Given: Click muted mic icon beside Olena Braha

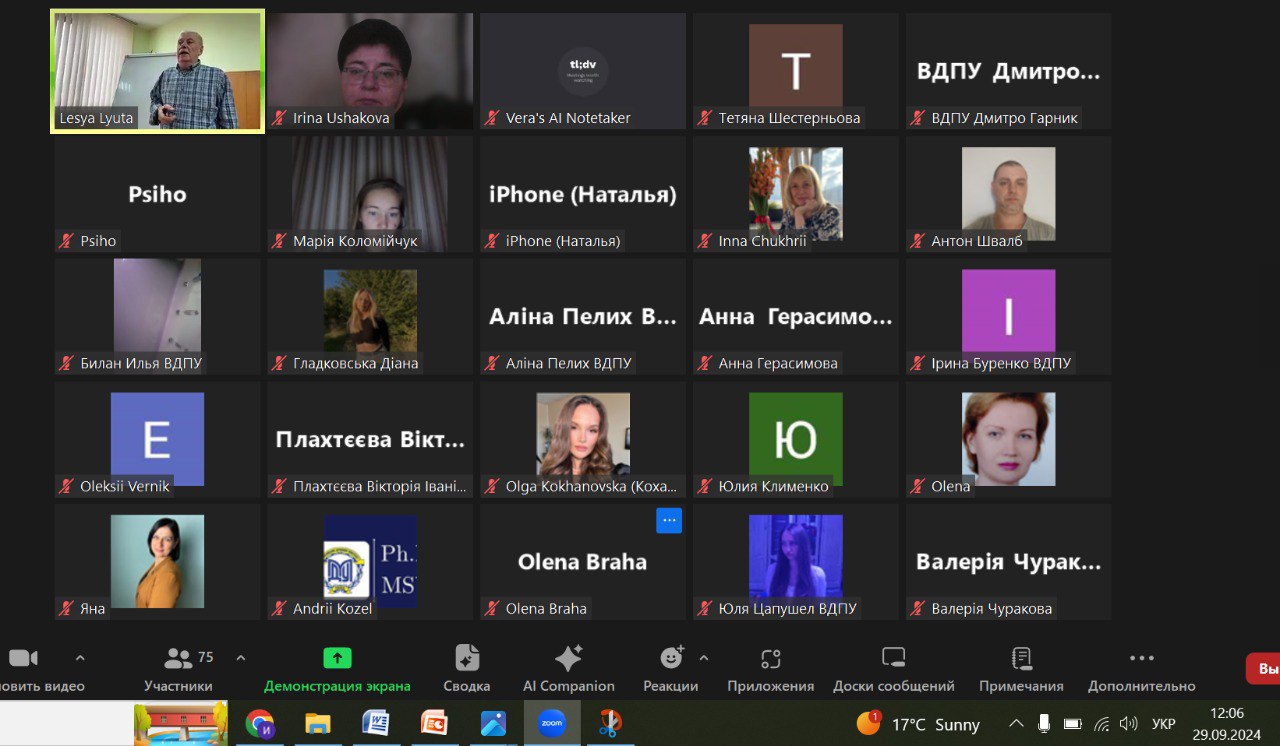Looking at the screenshot, I should (x=492, y=608).
